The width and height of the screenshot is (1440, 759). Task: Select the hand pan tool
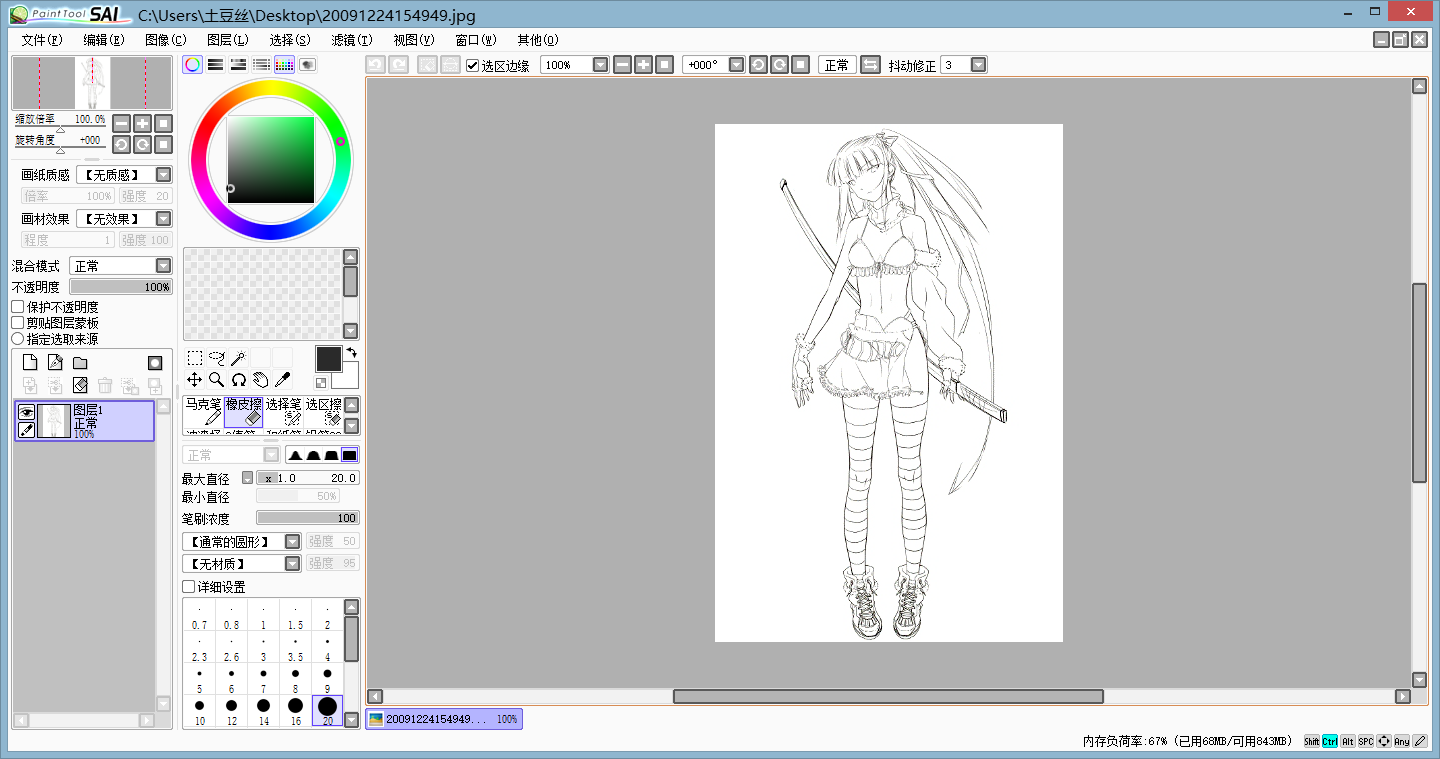260,380
